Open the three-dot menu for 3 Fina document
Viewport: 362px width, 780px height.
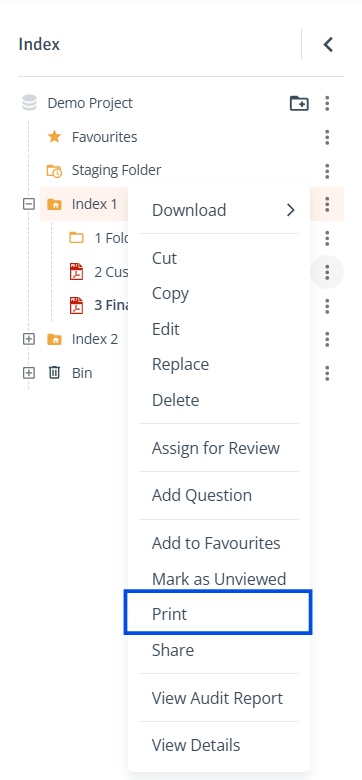tap(327, 306)
